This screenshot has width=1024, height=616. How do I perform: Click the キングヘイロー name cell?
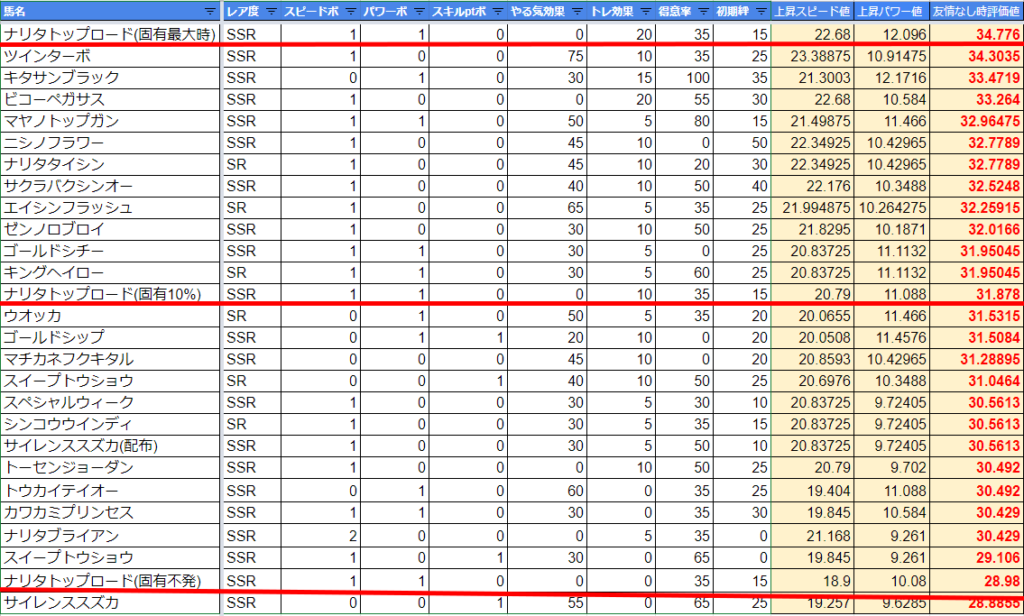click(x=110, y=272)
